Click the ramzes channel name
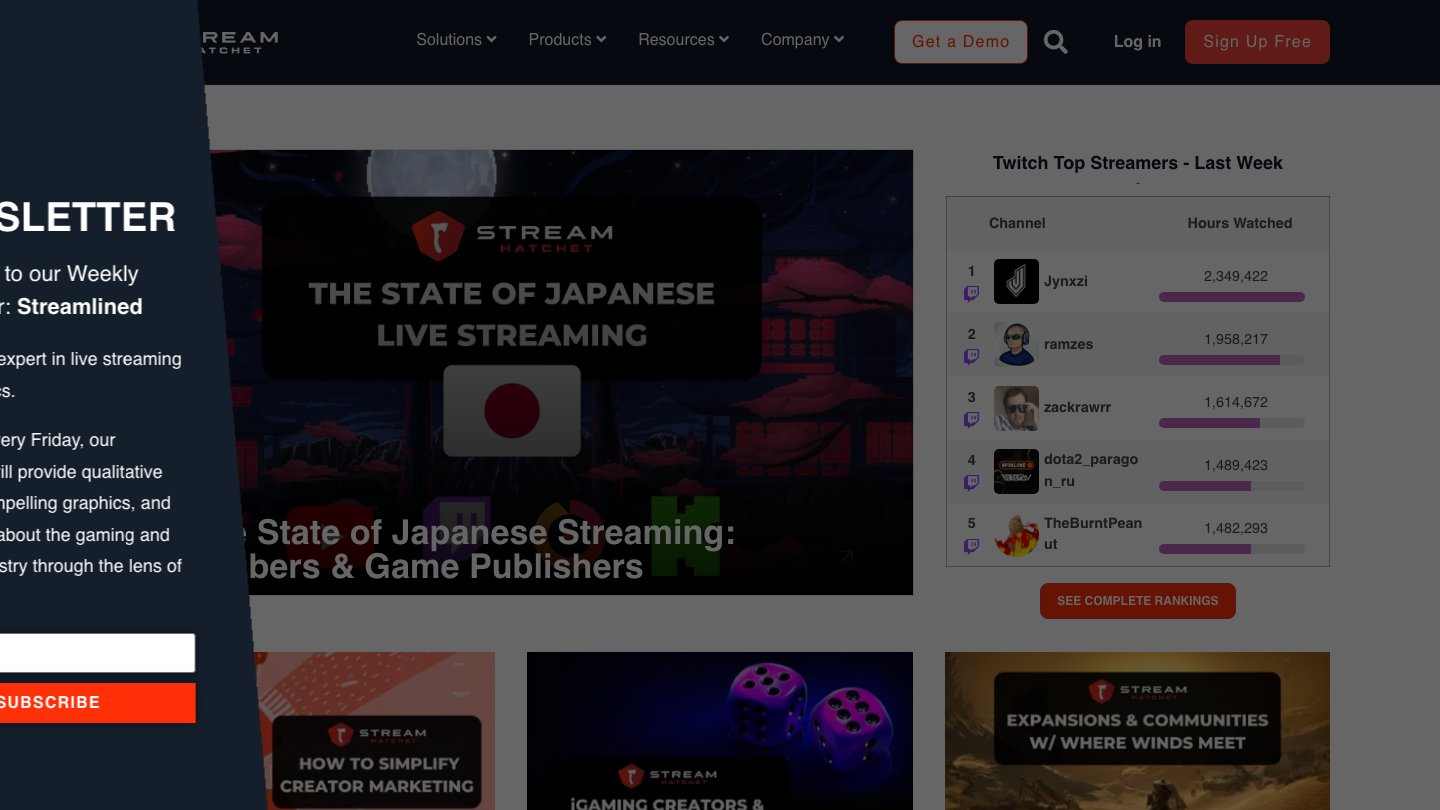 tap(1069, 344)
